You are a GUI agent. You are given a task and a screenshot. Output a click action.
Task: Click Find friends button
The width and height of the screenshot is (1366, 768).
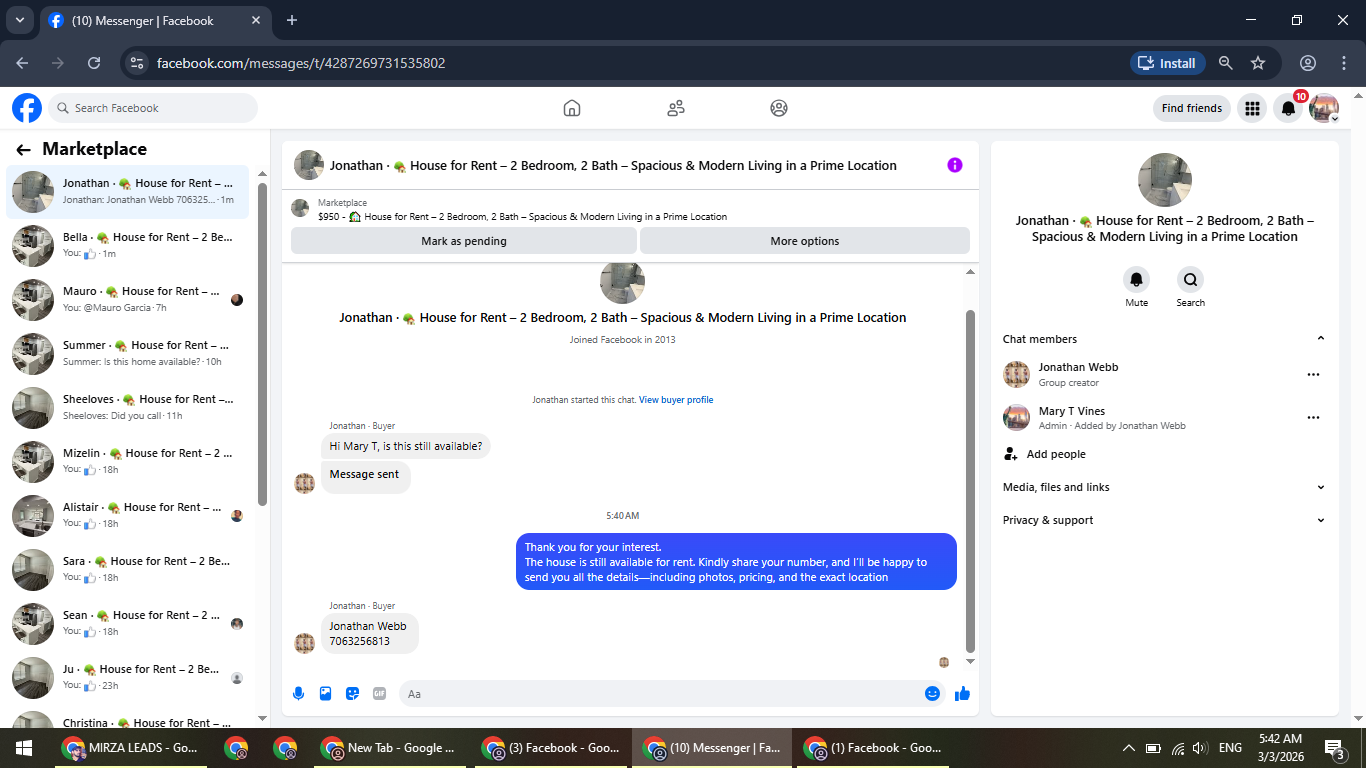pos(1192,108)
